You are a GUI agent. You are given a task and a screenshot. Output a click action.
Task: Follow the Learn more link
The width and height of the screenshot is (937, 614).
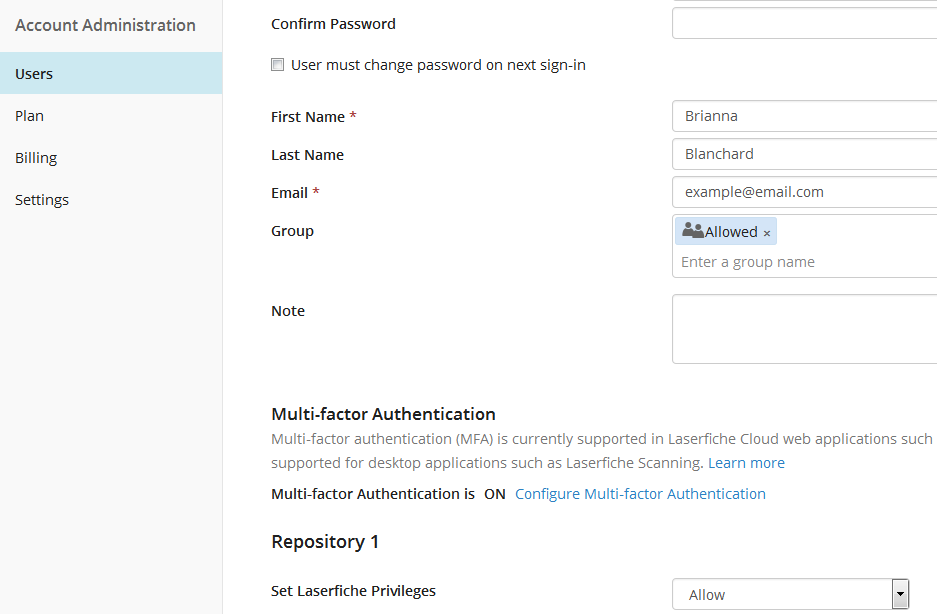[x=746, y=463]
